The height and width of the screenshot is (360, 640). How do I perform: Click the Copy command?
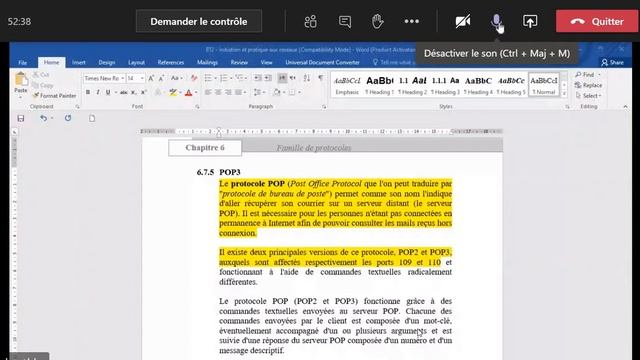pos(42,85)
